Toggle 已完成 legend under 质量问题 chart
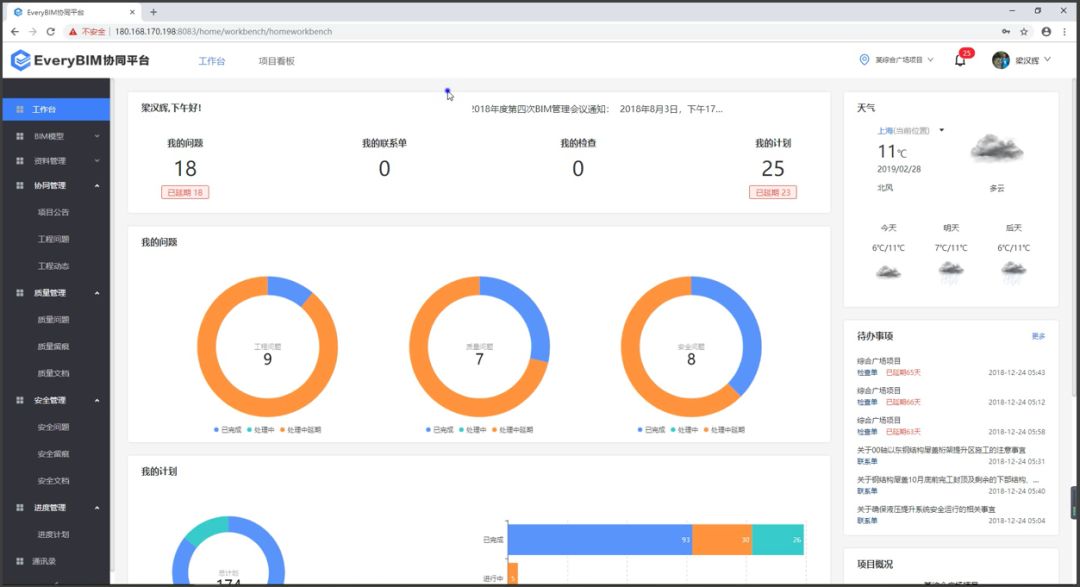The image size is (1080, 587). 439,430
